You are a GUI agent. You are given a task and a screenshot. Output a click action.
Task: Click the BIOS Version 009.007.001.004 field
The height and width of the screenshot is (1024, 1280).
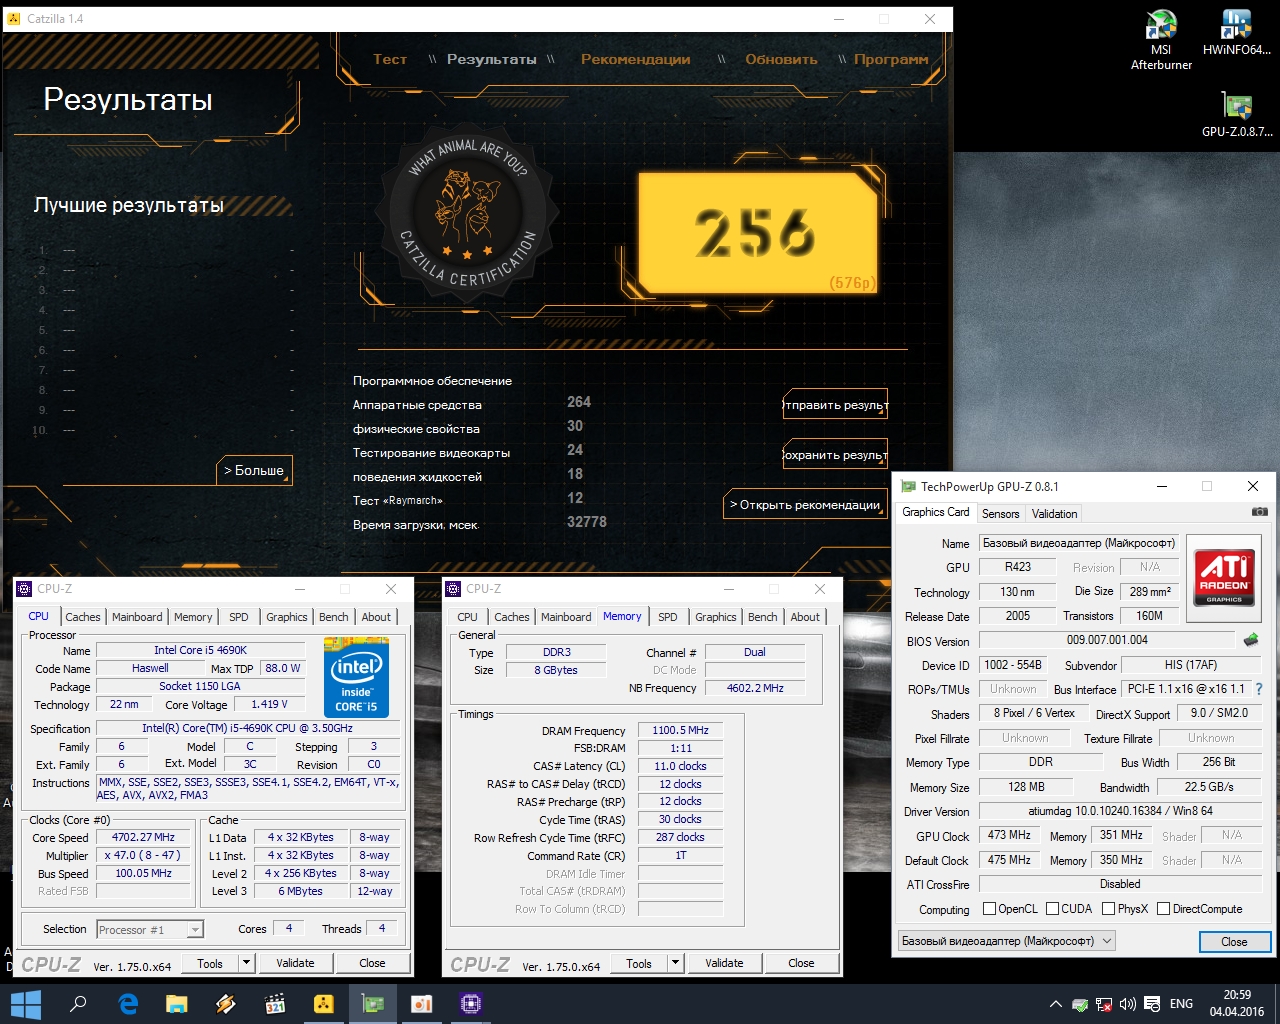coord(1107,640)
